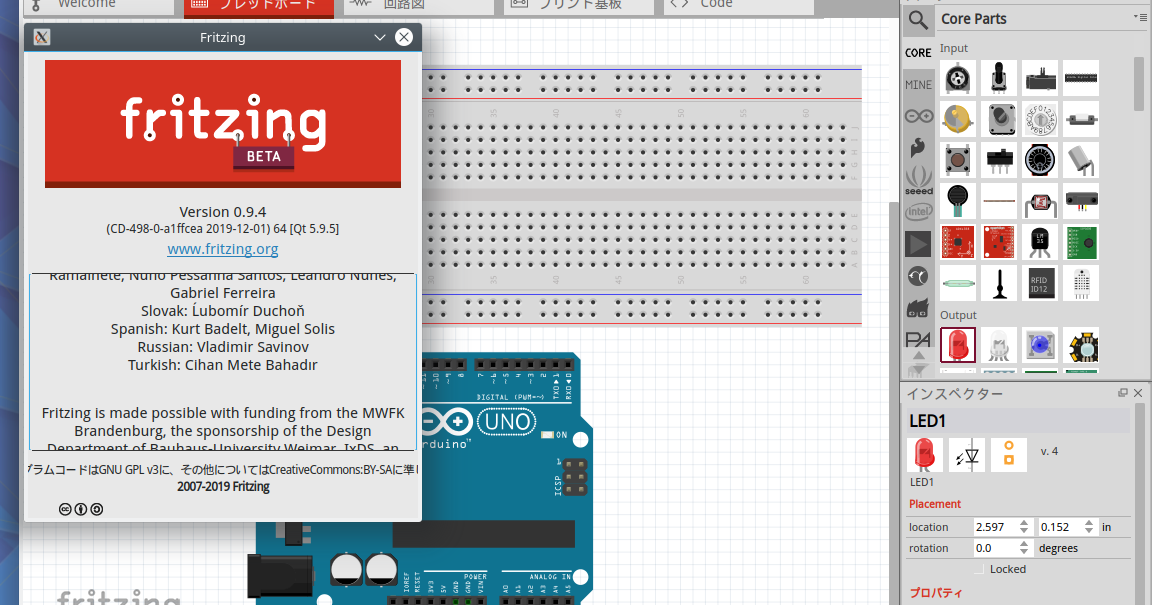Increase the second location value
Screen dimensions: 1152x605
[1089, 523]
